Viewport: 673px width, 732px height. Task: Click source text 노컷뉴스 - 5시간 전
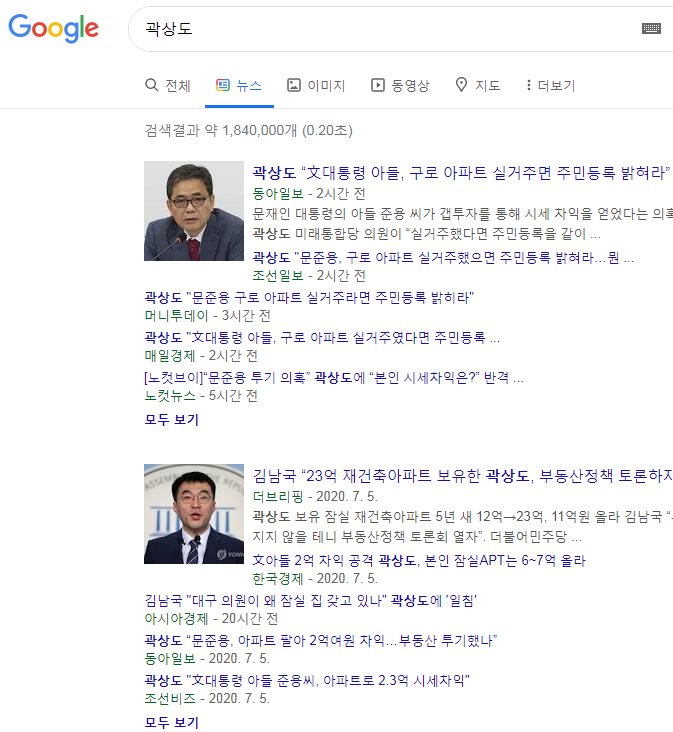[201, 395]
